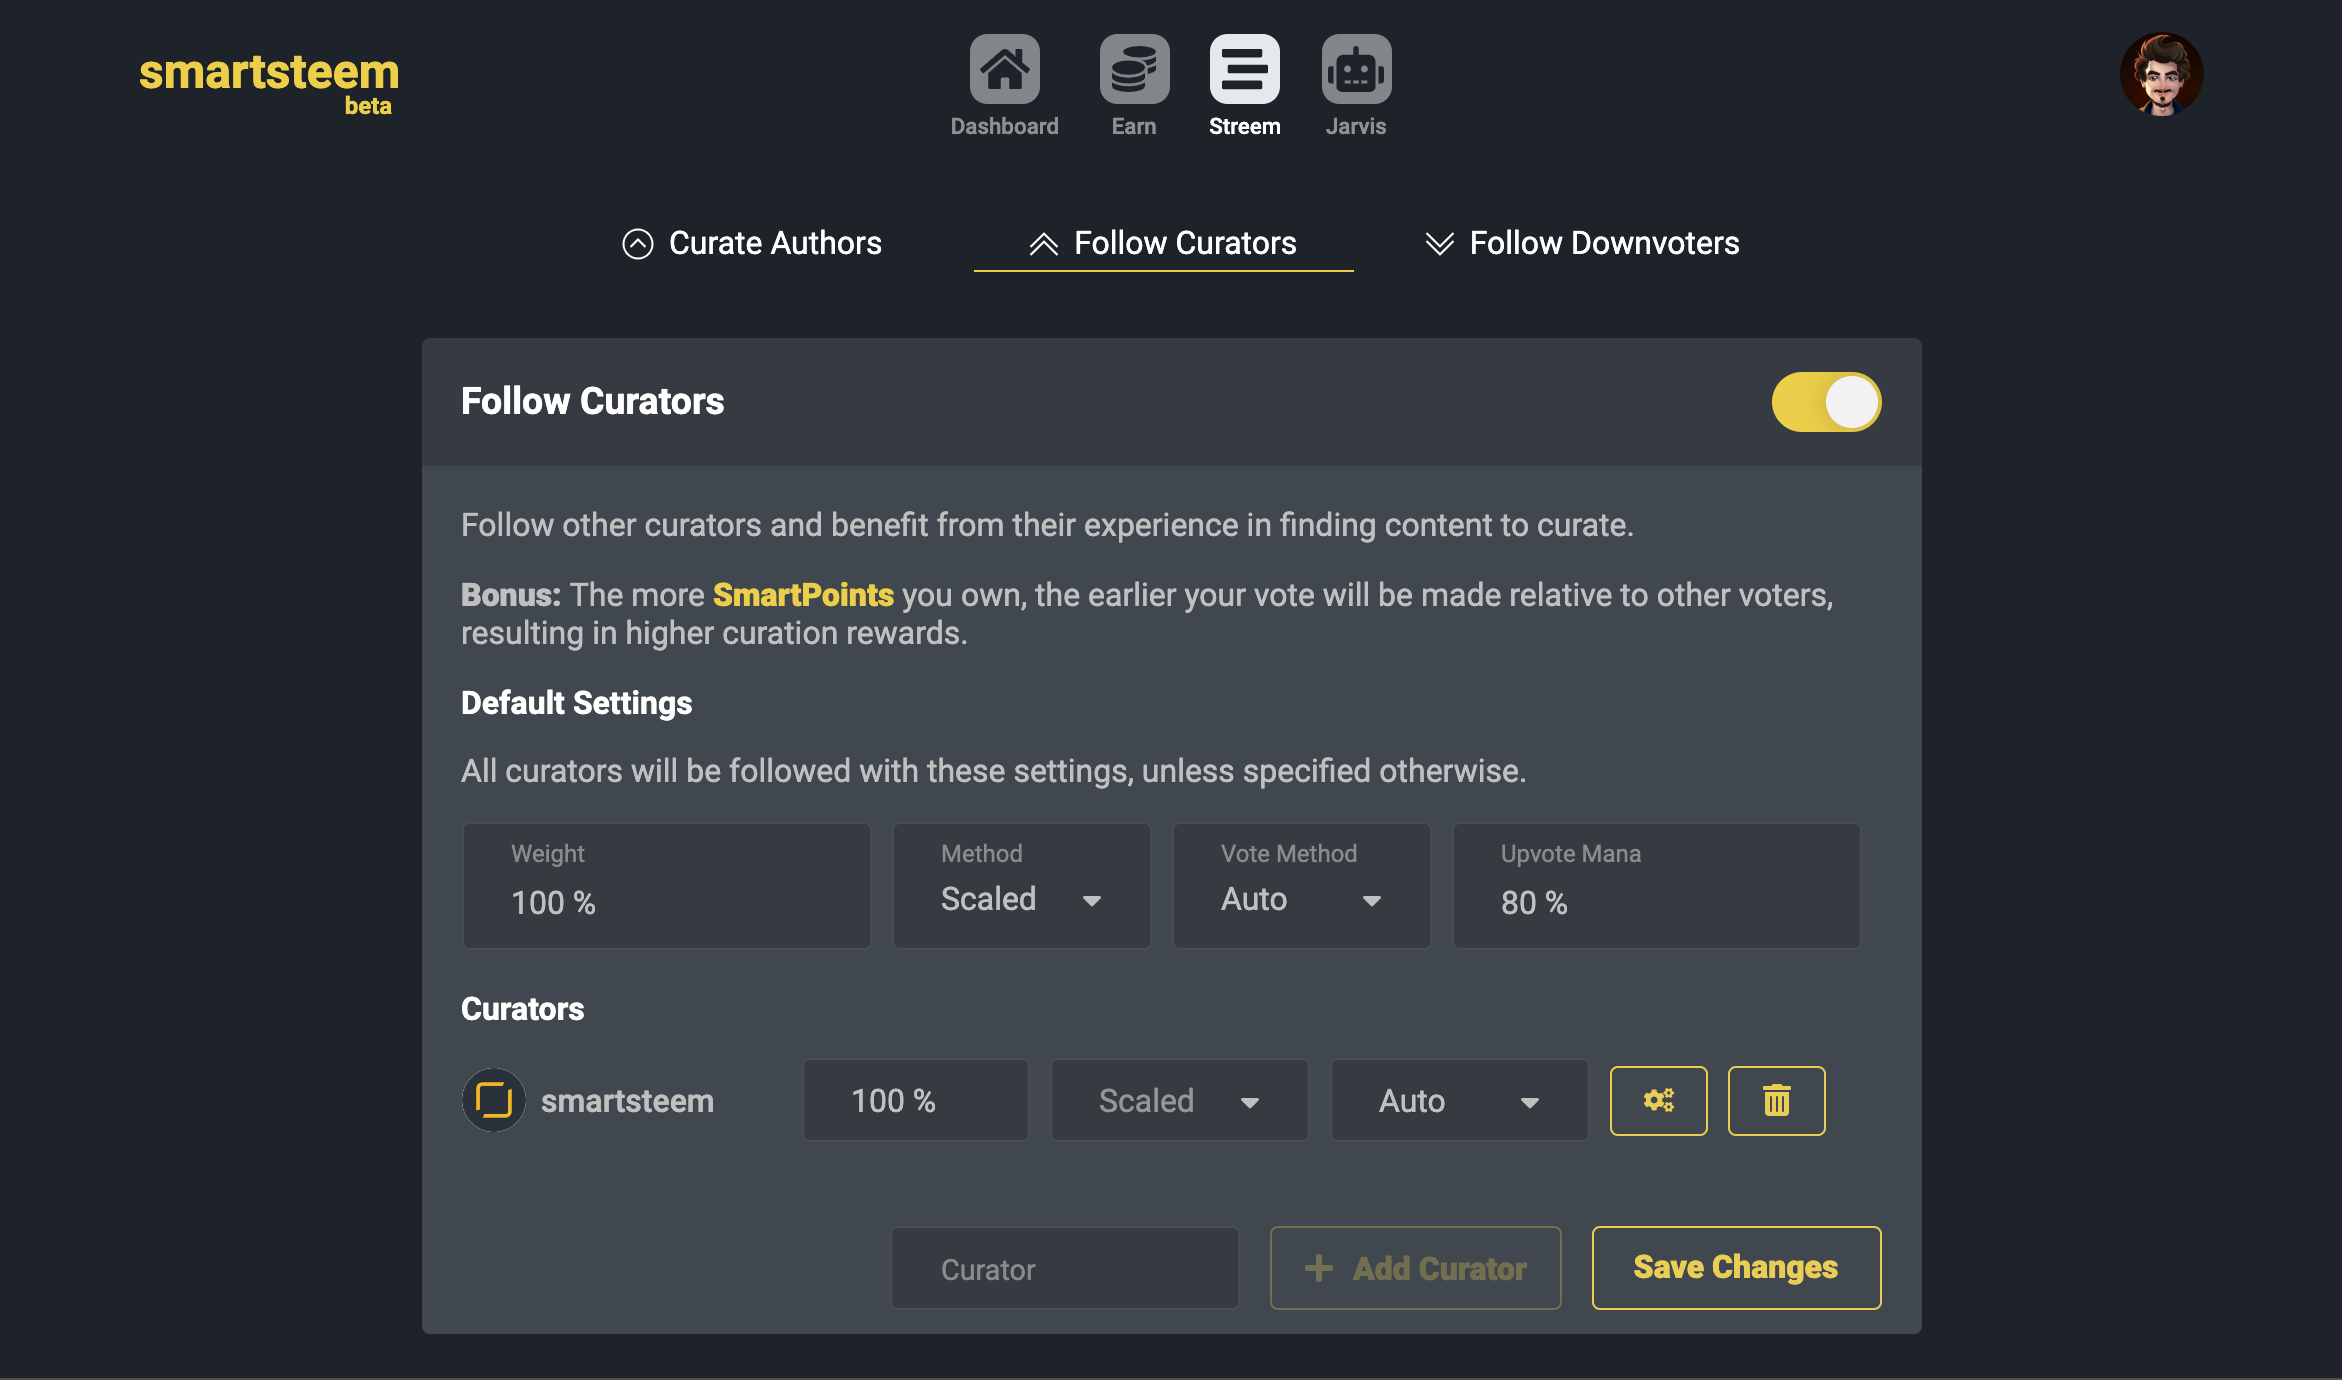Open the Dashboard home icon
Viewport: 2342px width, 1380px height.
coord(1004,69)
